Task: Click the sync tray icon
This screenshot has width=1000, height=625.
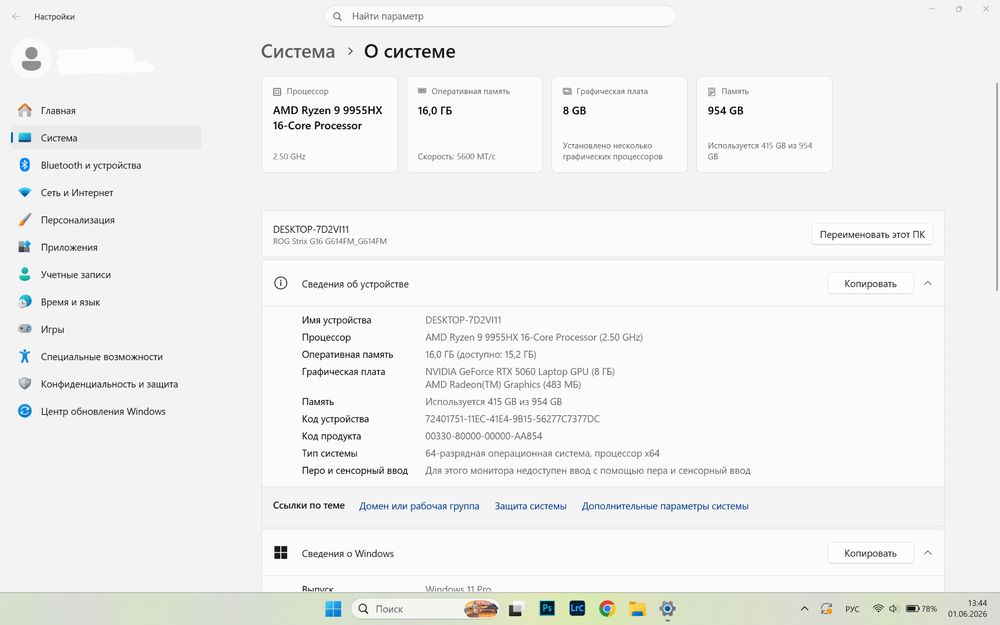Action: tap(827, 609)
